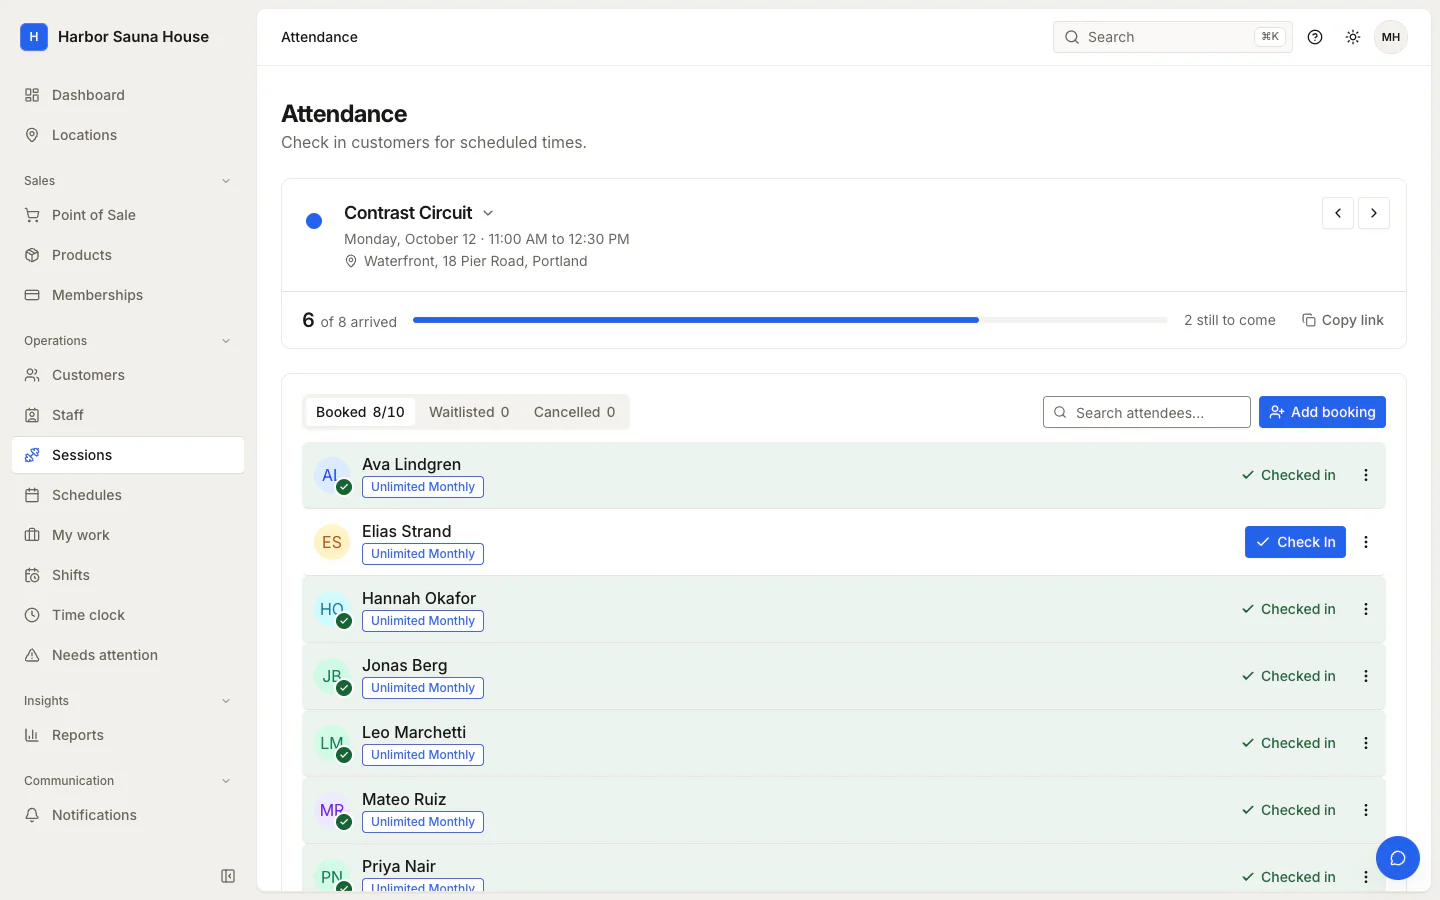The width and height of the screenshot is (1440, 900).
Task: Switch to the Booked 8/10 tab
Action: [360, 412]
